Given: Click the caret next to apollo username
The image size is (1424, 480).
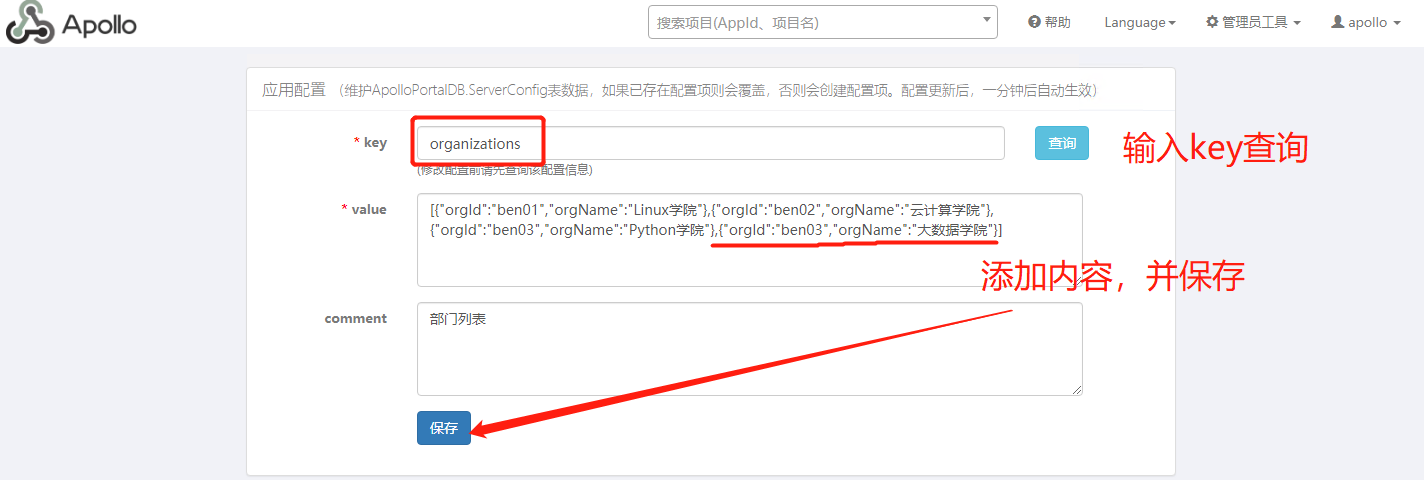Looking at the screenshot, I should click(1396, 23).
